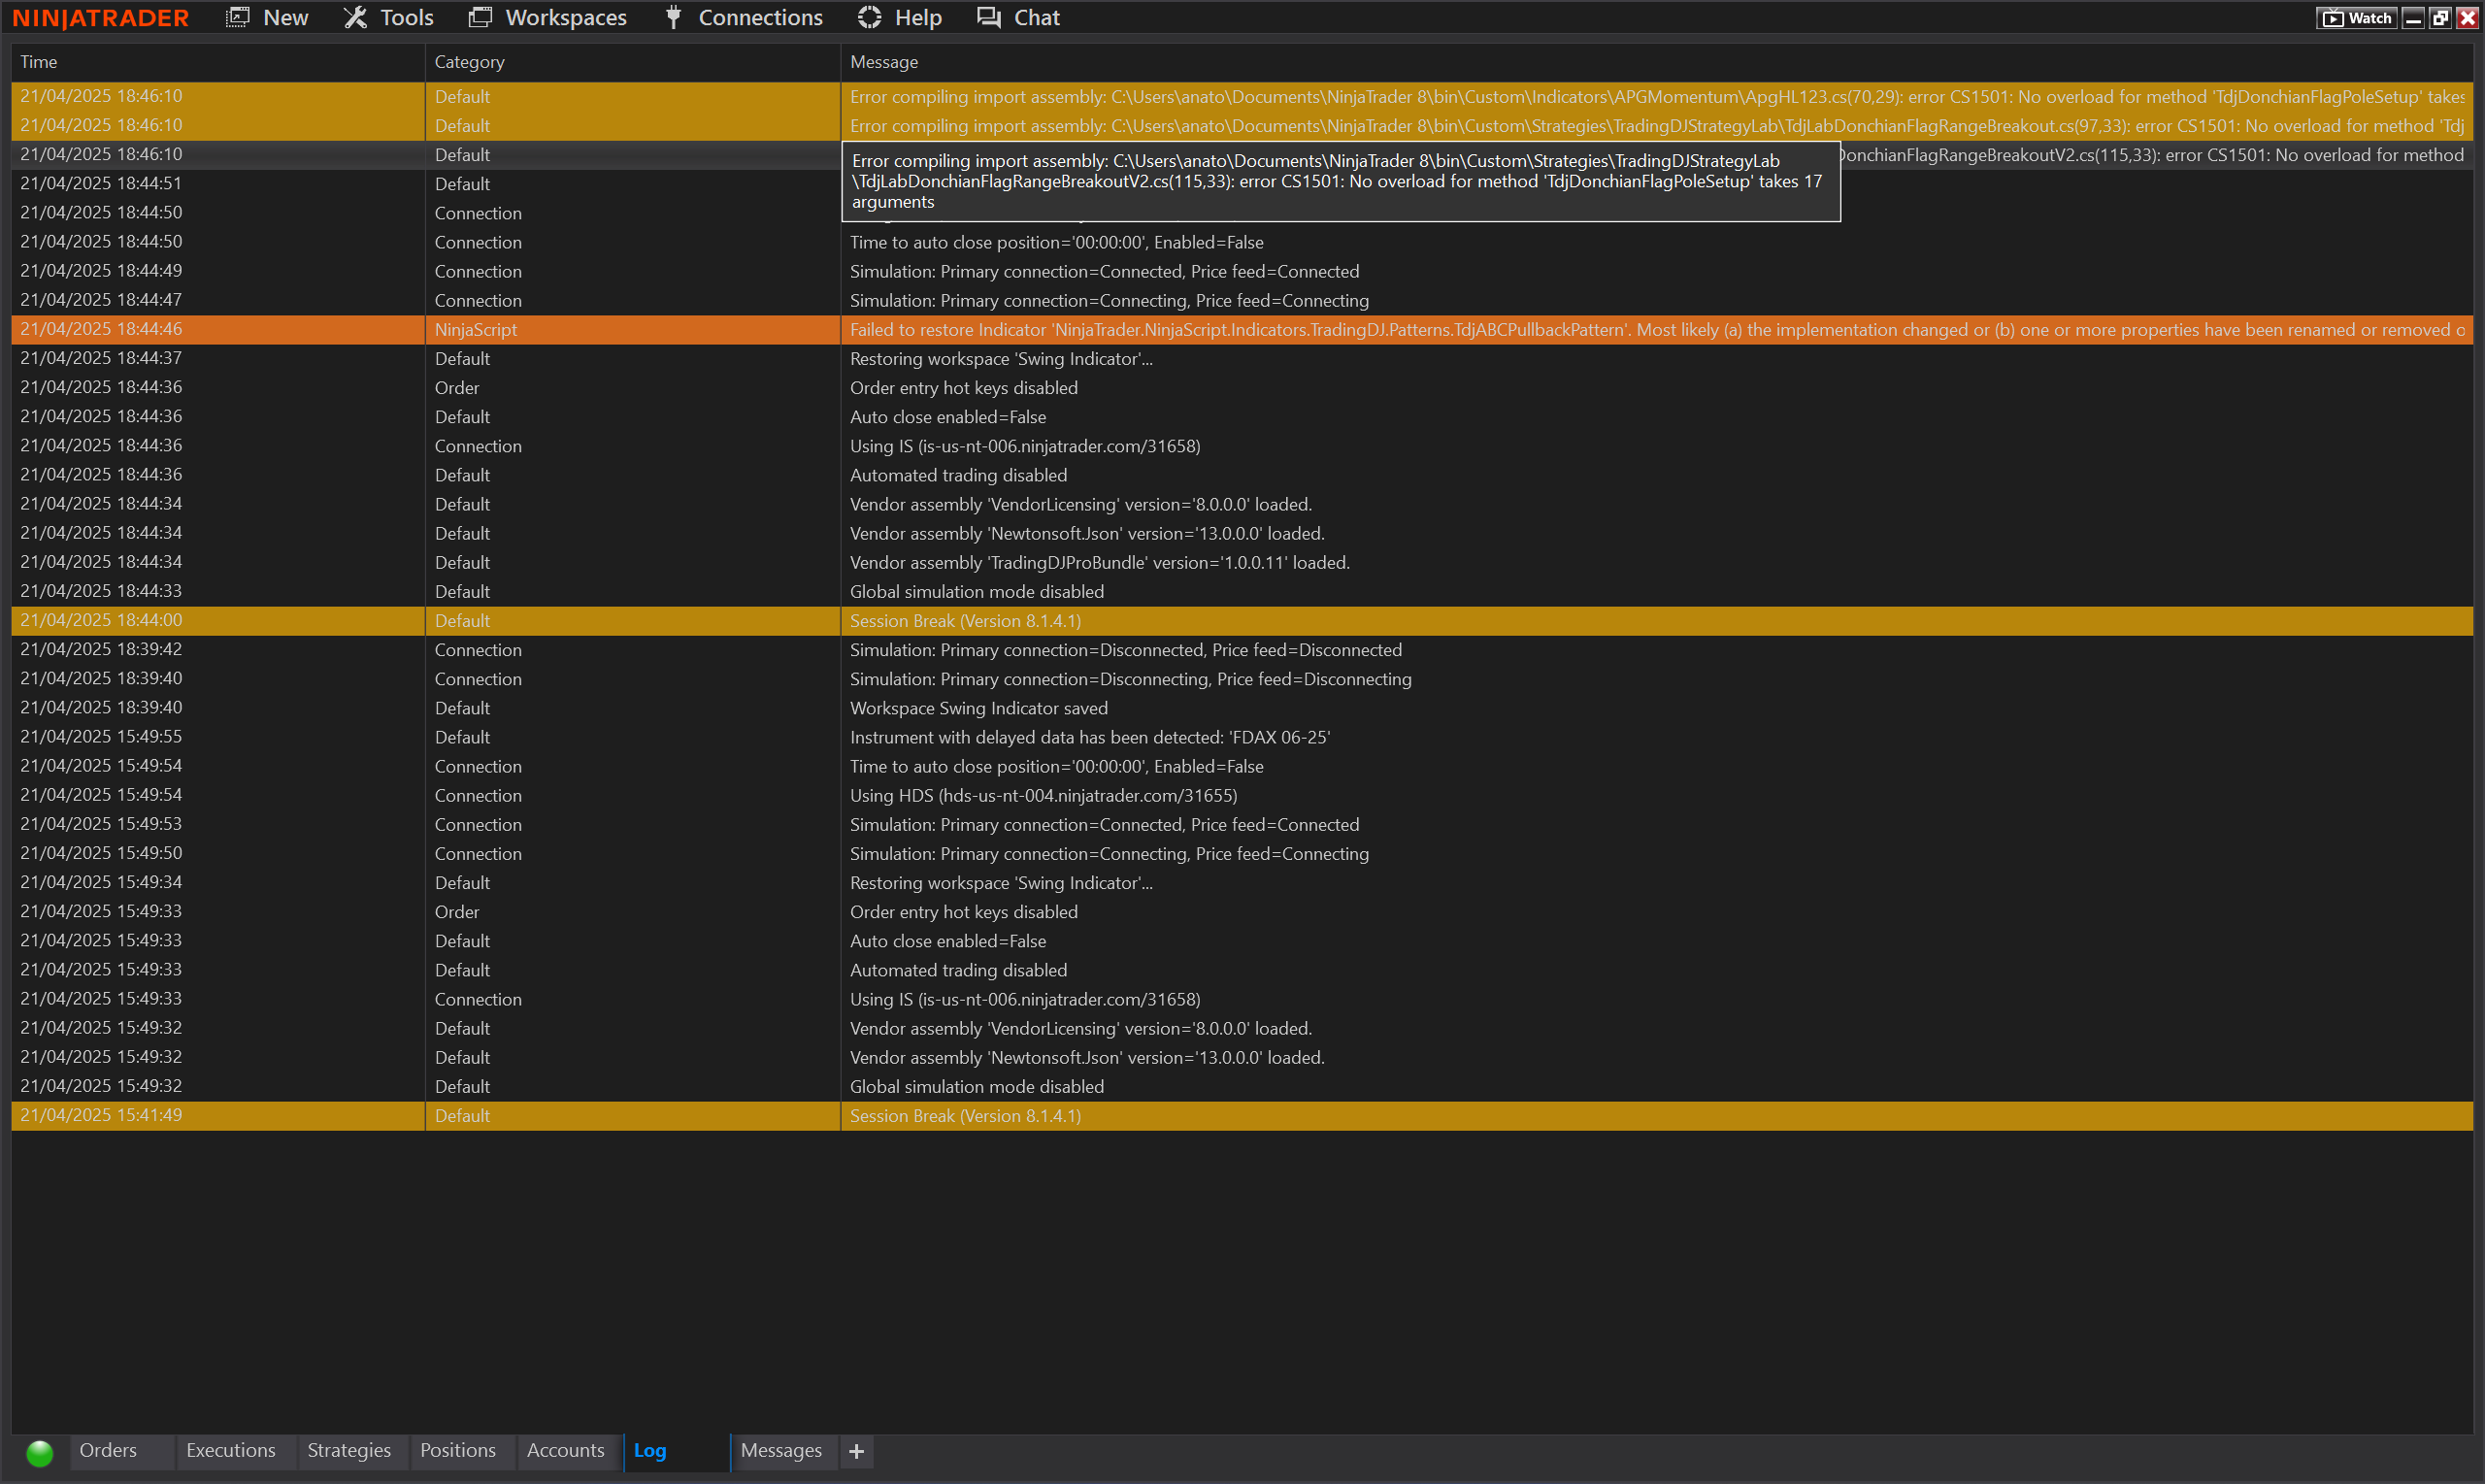Click the NinjaScript category cell
2485x1484 pixels.
point(633,329)
